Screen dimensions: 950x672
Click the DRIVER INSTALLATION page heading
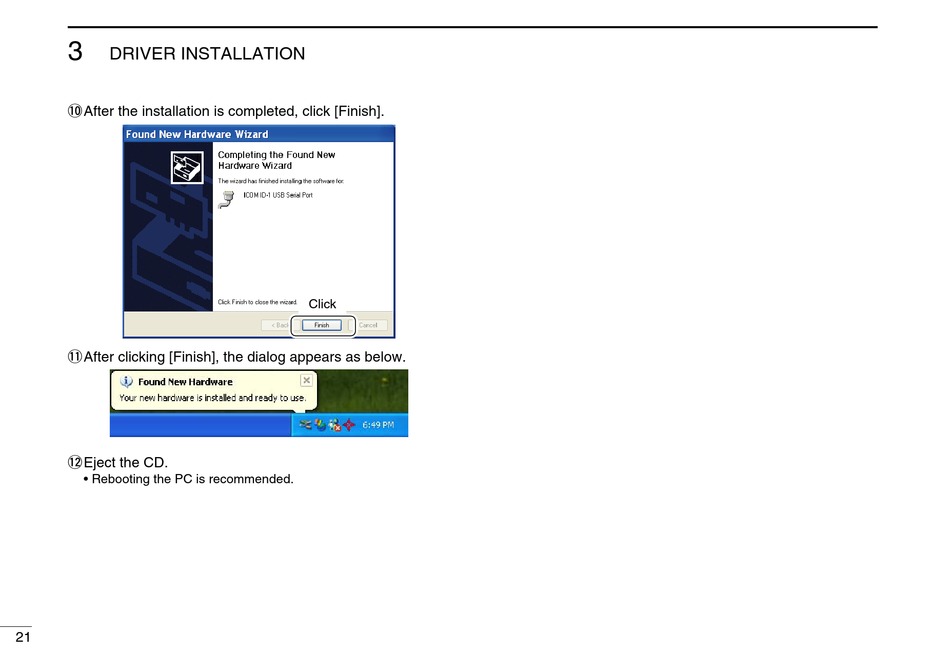click(207, 54)
